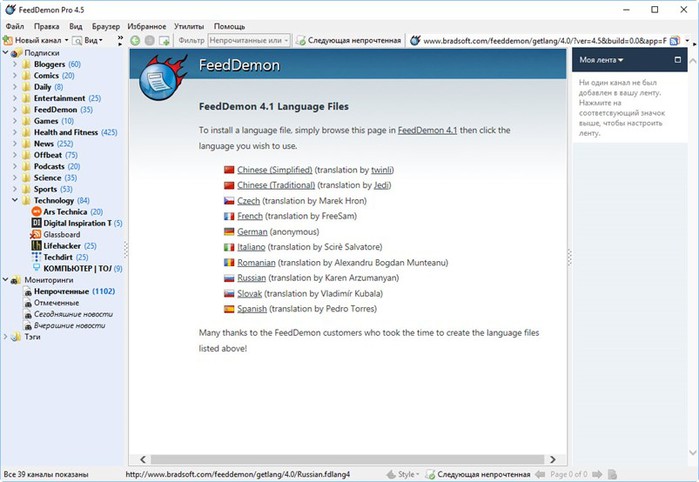Click top toolbar Следующая непрочтенная button
The height and width of the screenshot is (482, 699).
[349, 41]
